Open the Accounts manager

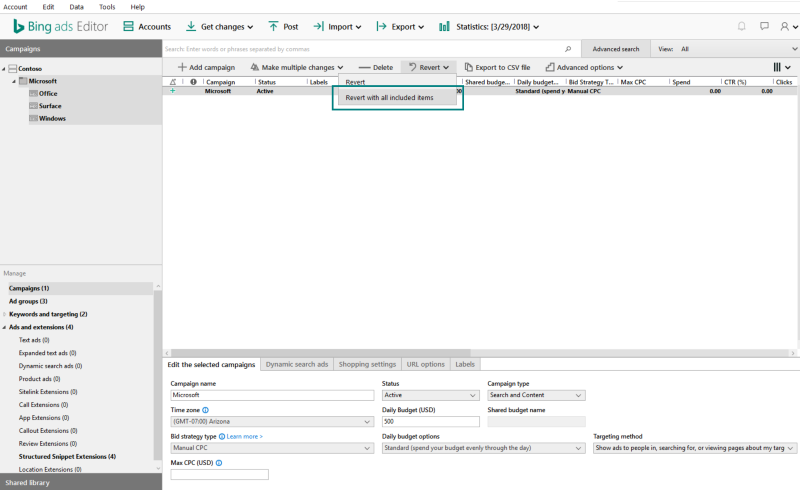point(147,27)
